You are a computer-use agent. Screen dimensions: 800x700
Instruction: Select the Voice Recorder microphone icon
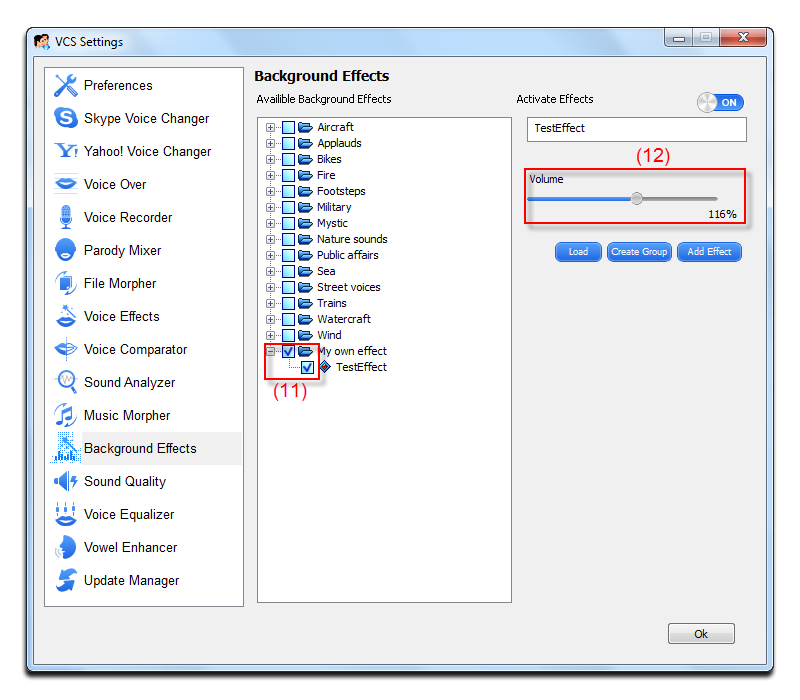[x=66, y=217]
